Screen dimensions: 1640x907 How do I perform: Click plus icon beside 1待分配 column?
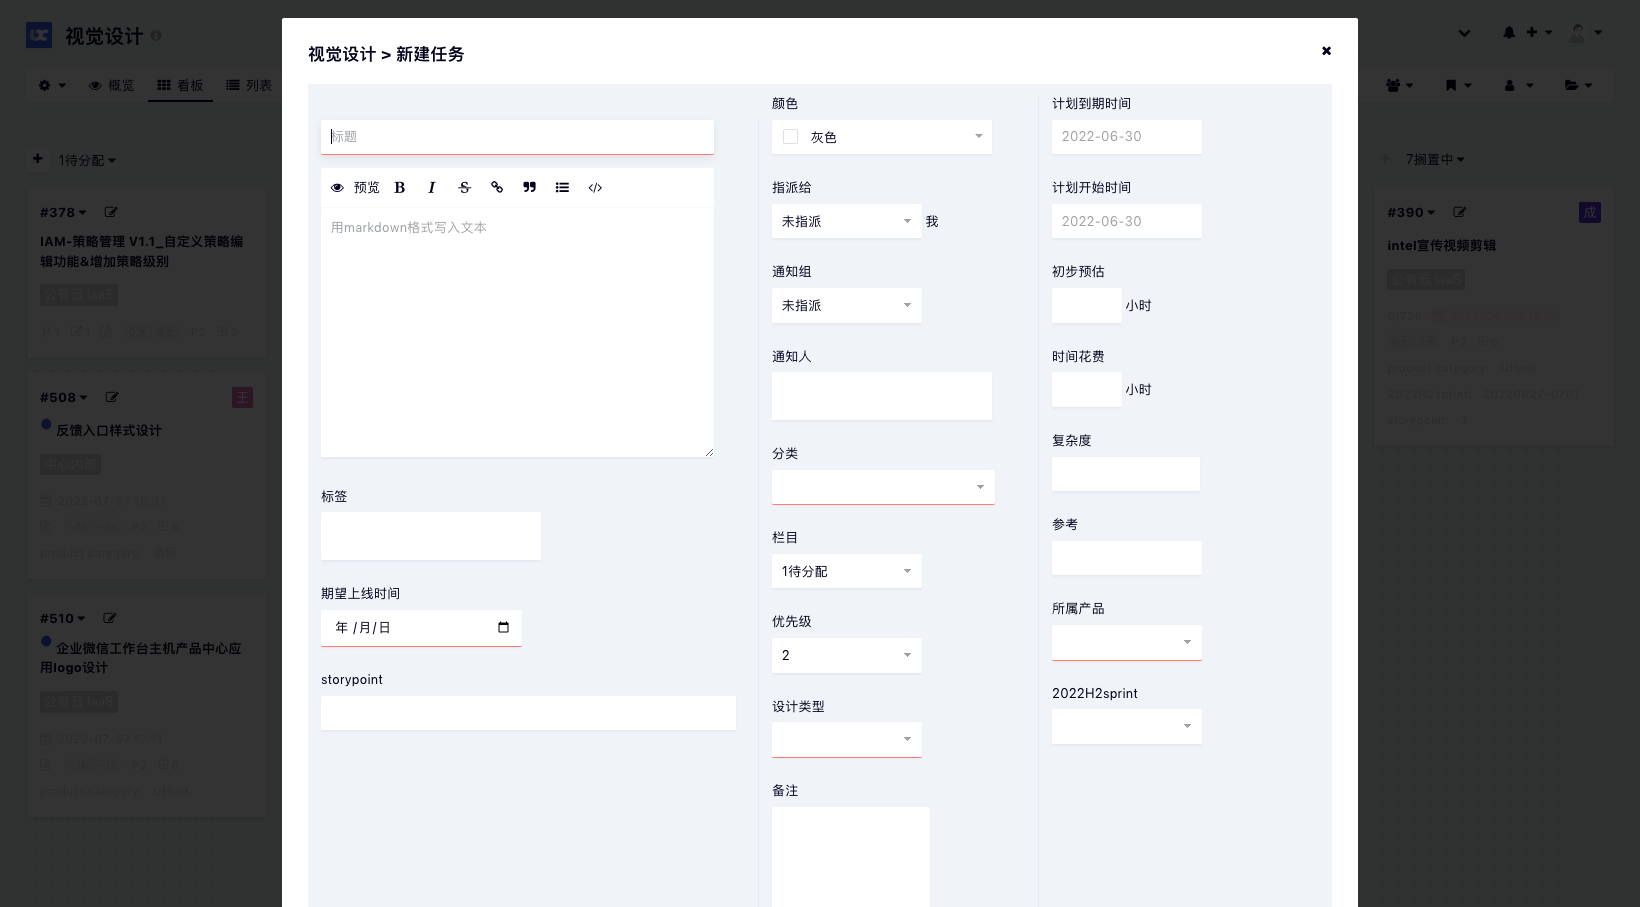[37, 159]
